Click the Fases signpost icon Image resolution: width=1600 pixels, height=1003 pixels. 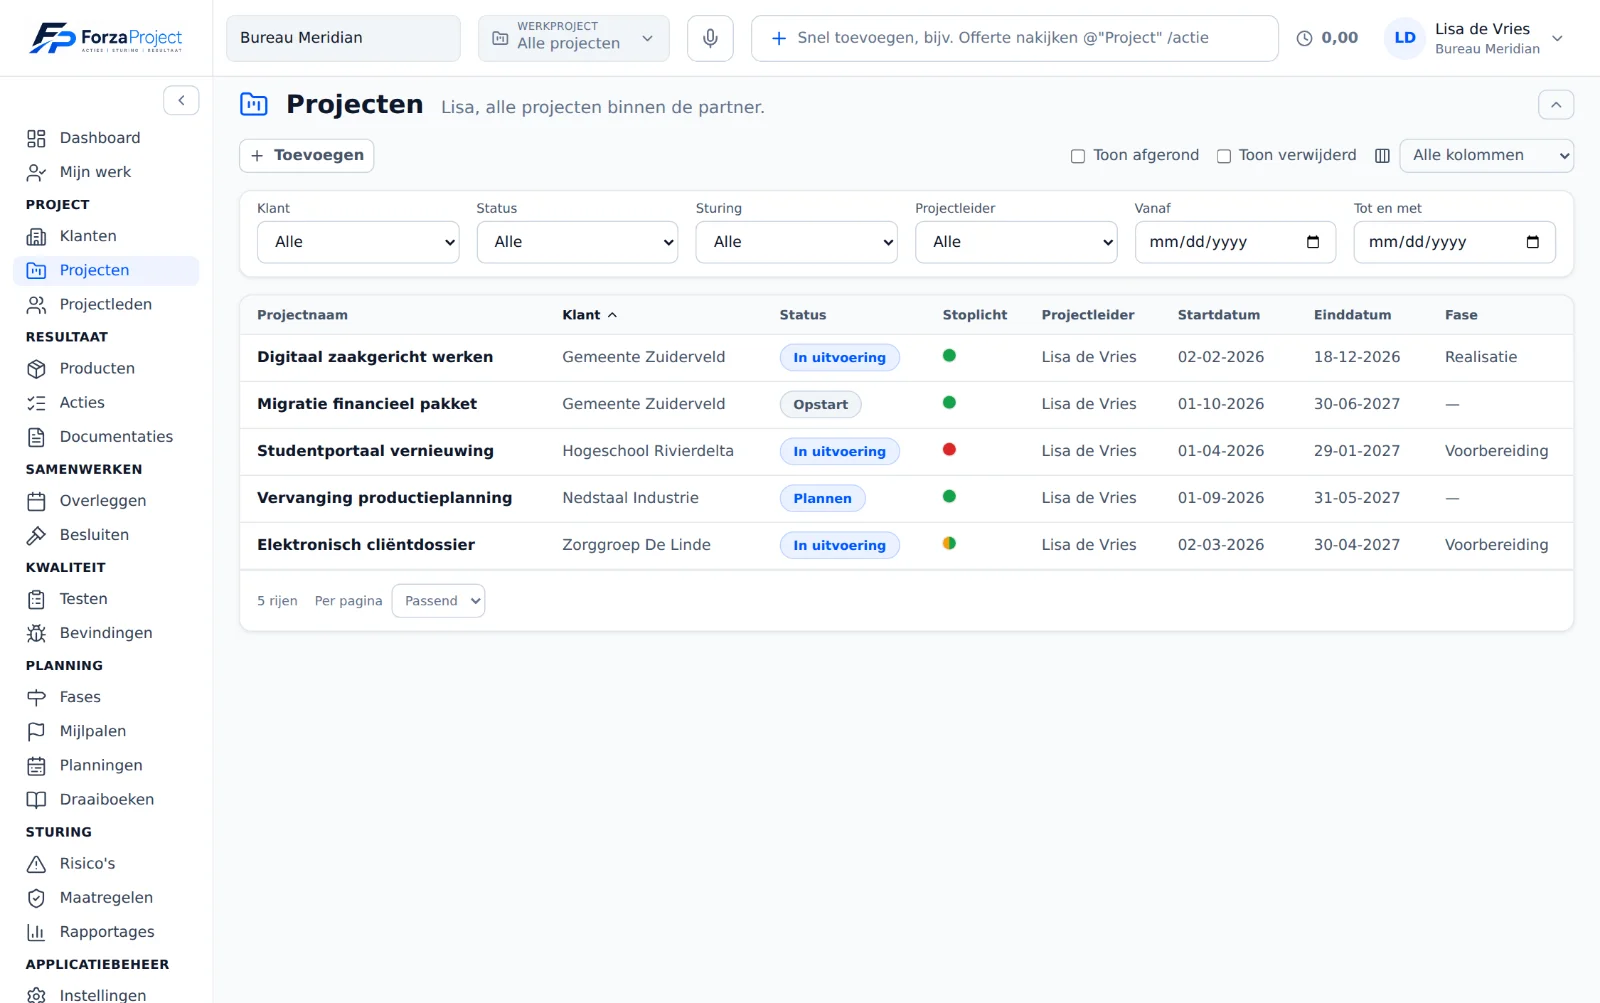point(36,697)
